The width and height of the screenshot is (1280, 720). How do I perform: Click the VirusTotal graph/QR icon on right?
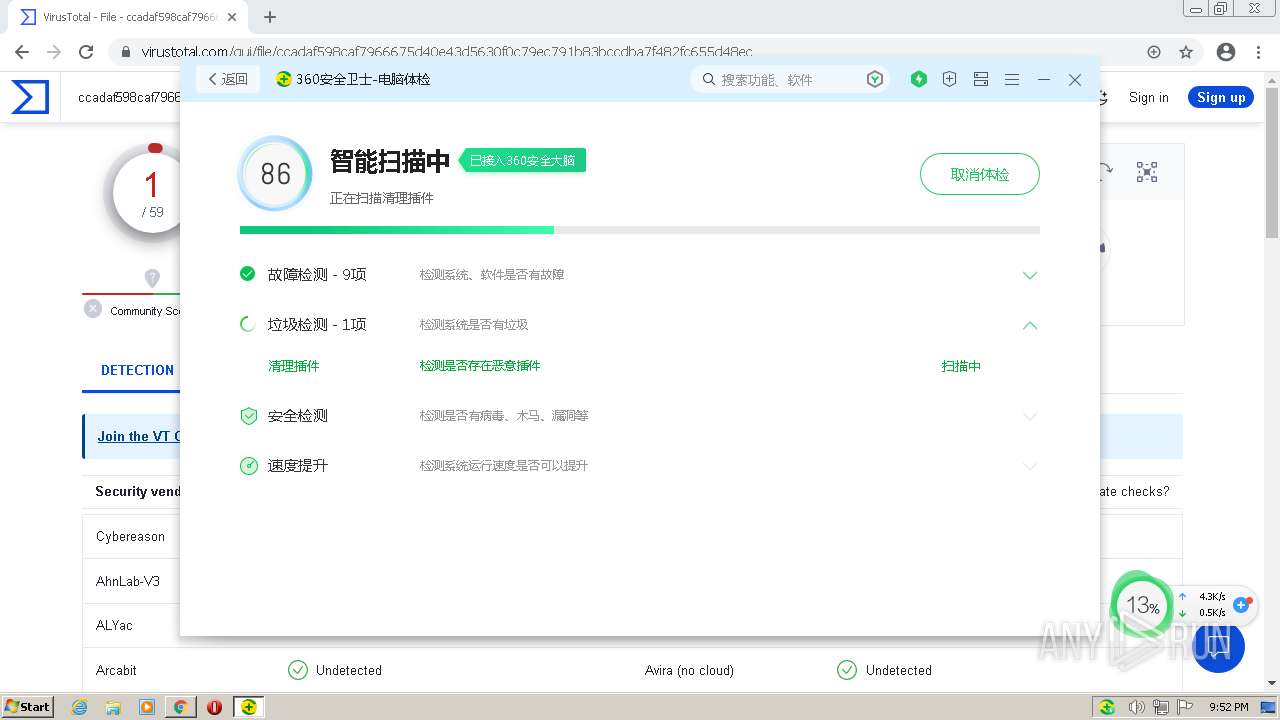click(1147, 172)
